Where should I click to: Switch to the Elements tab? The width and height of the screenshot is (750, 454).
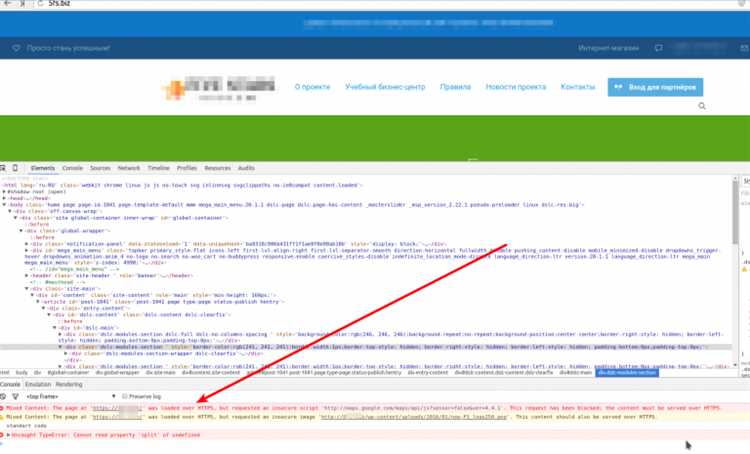[43, 168]
